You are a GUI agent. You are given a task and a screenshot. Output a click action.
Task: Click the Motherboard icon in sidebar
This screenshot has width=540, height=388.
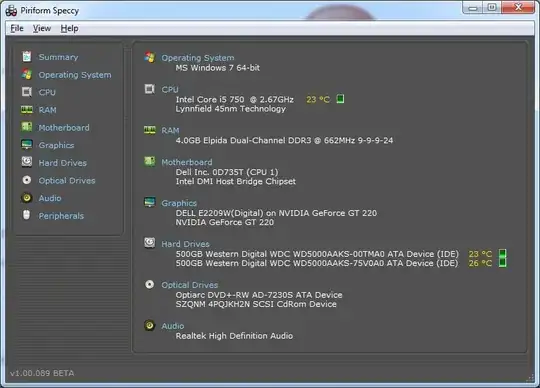[27, 127]
